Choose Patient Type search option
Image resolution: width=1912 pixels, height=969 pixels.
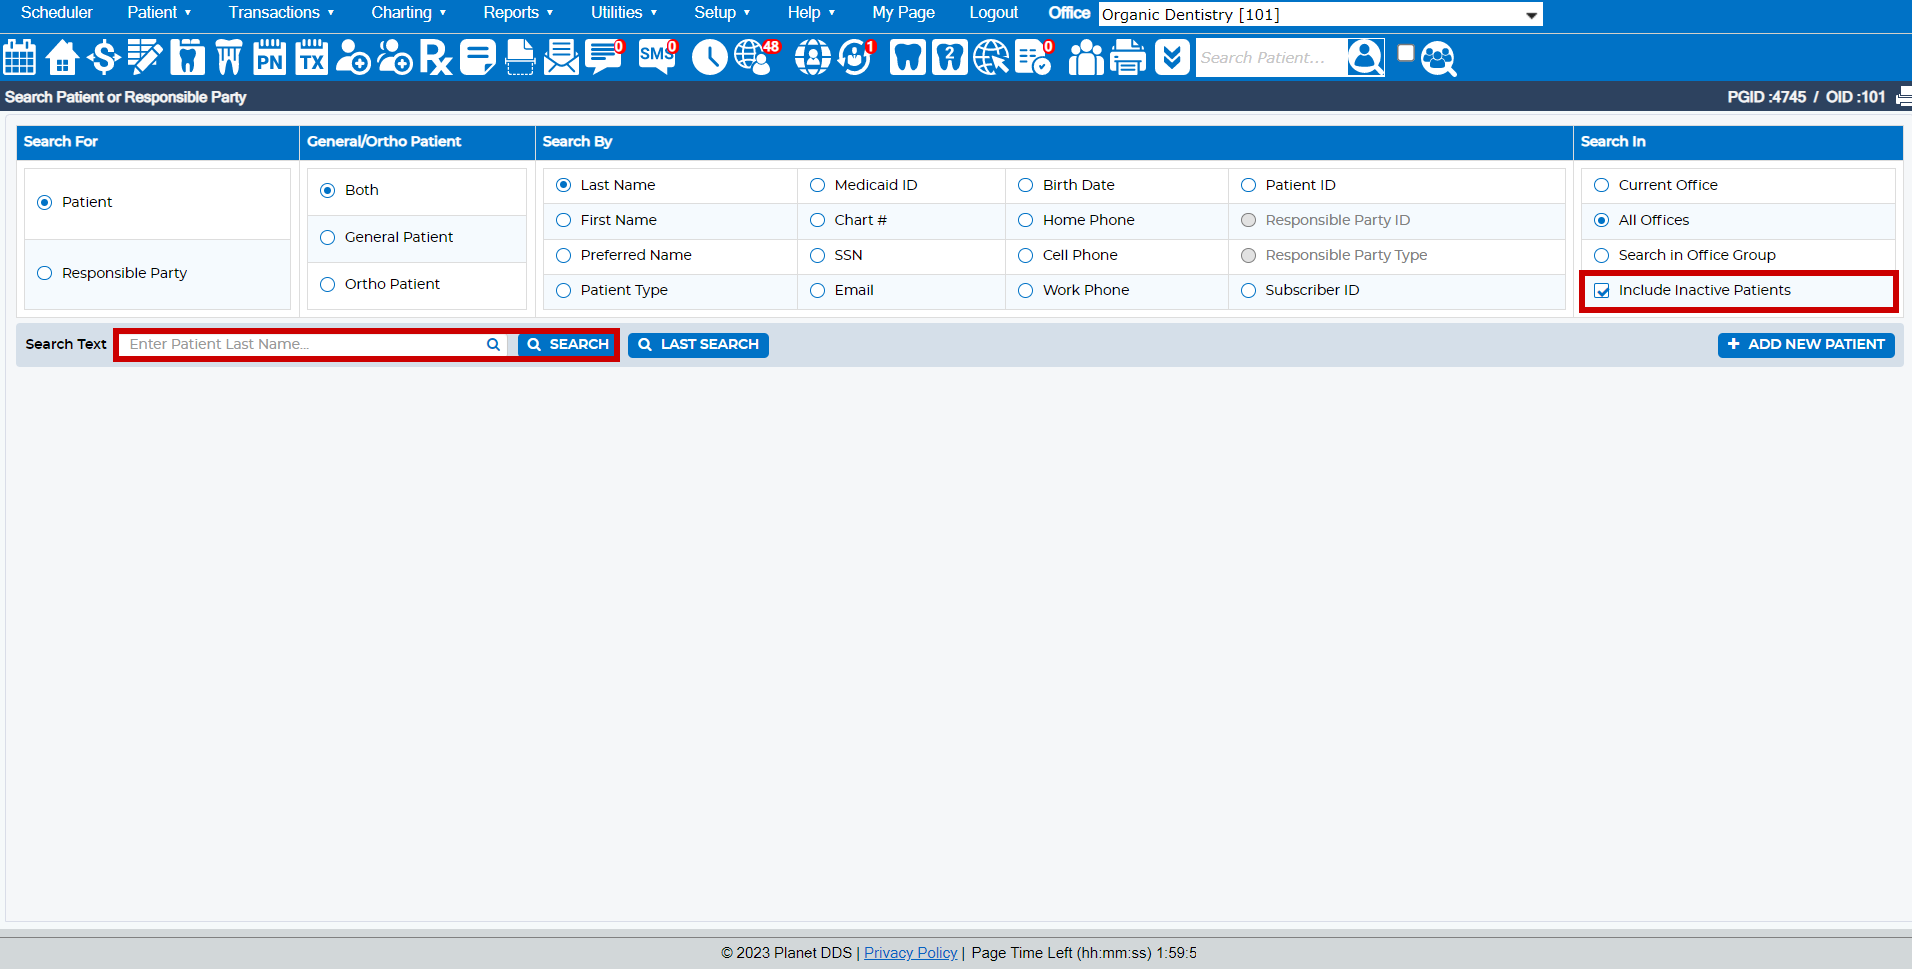click(563, 290)
